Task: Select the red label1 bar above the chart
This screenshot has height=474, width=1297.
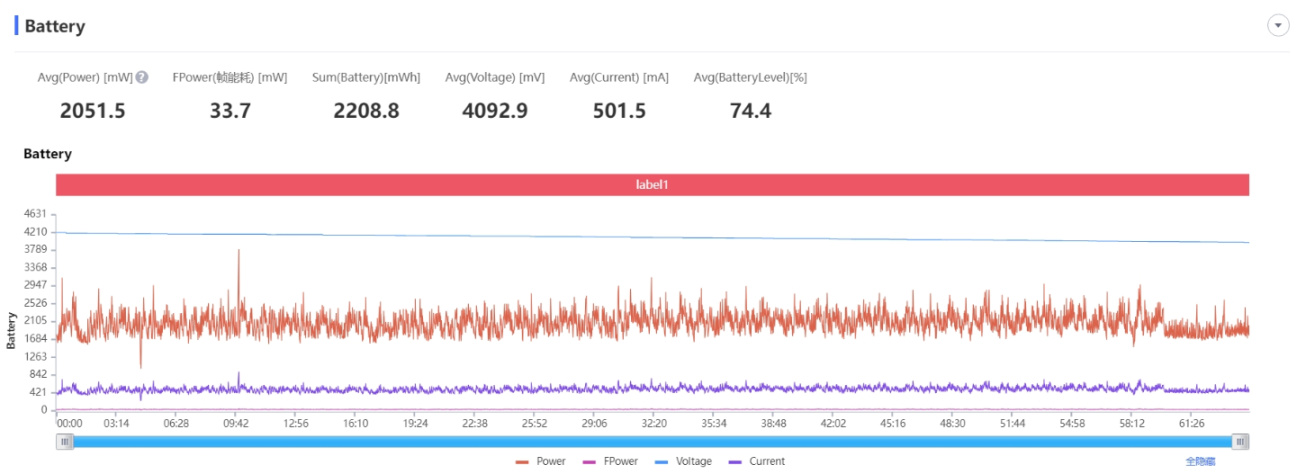Action: [652, 185]
